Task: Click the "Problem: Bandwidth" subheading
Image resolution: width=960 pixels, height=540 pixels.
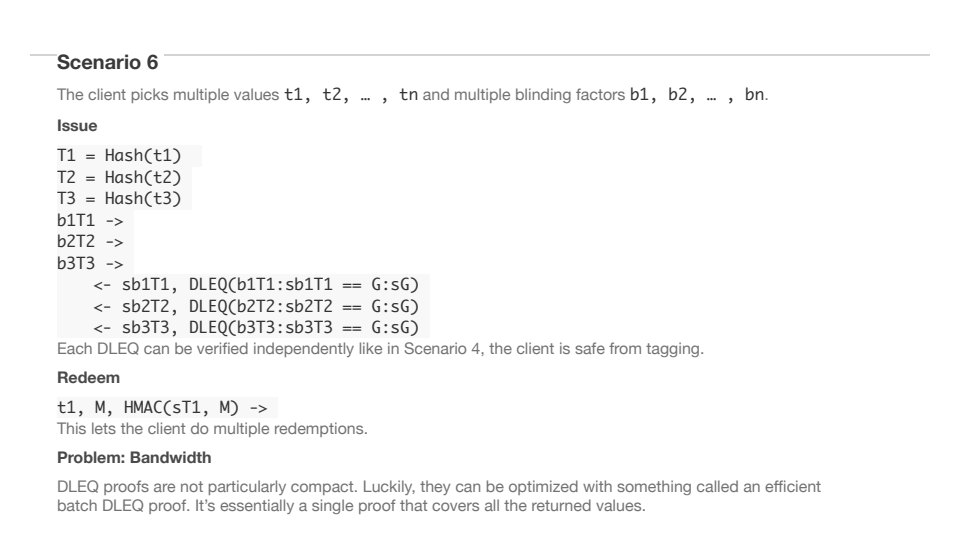Action: [134, 458]
